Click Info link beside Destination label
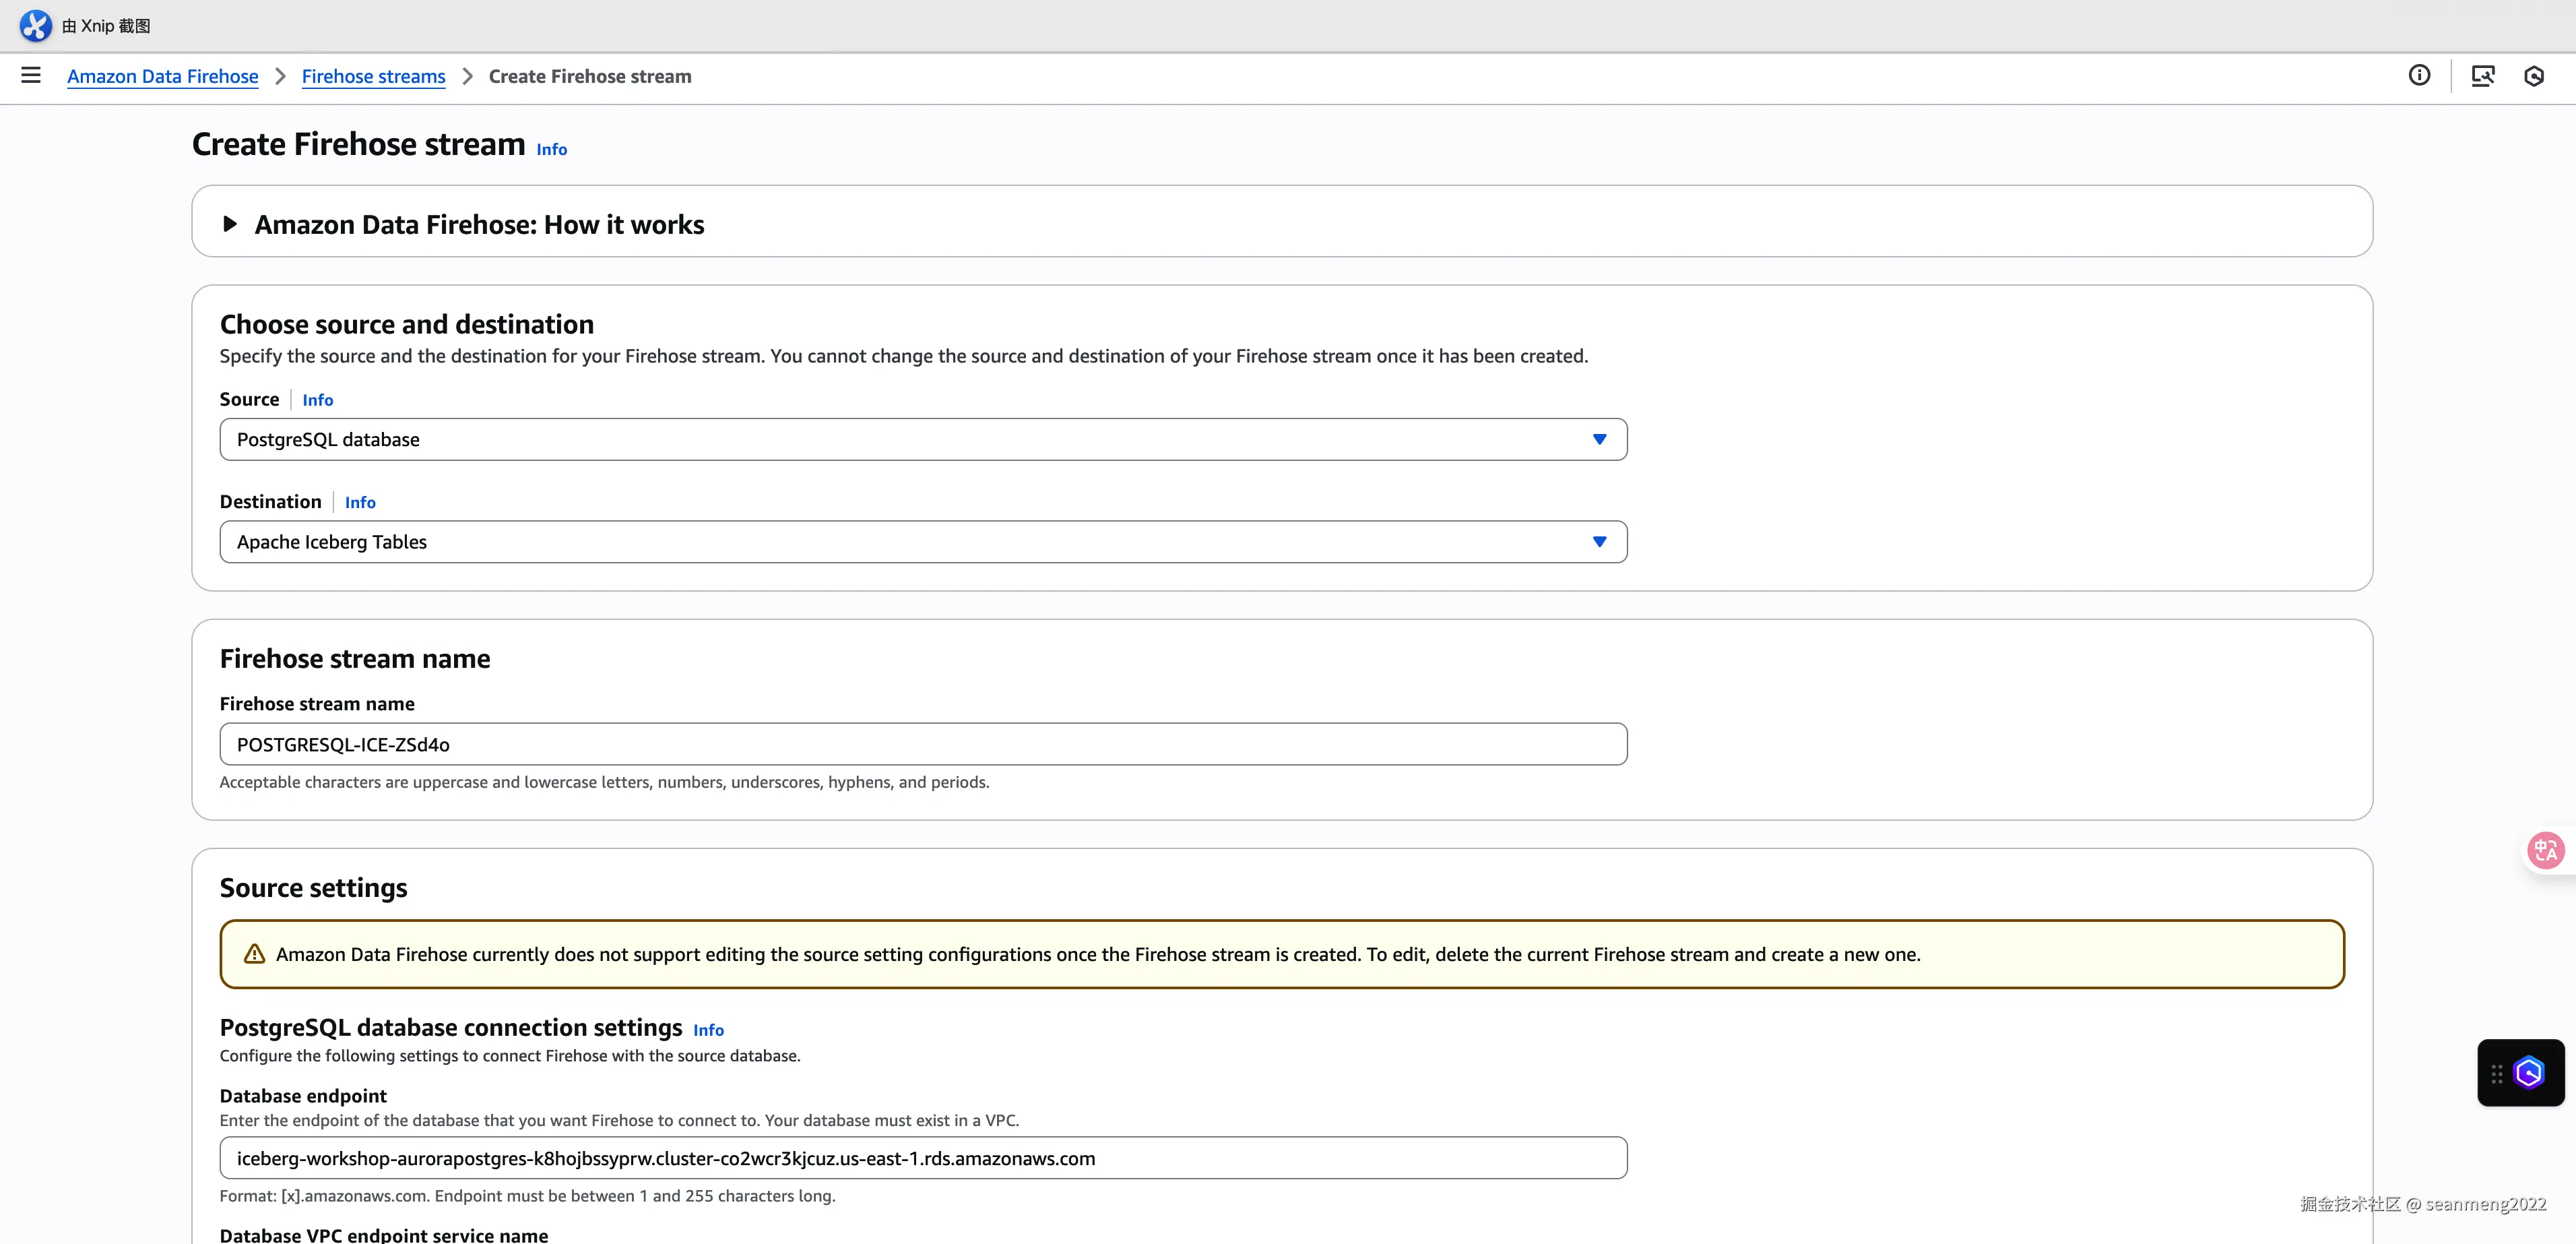Viewport: 2576px width, 1244px height. coord(360,502)
